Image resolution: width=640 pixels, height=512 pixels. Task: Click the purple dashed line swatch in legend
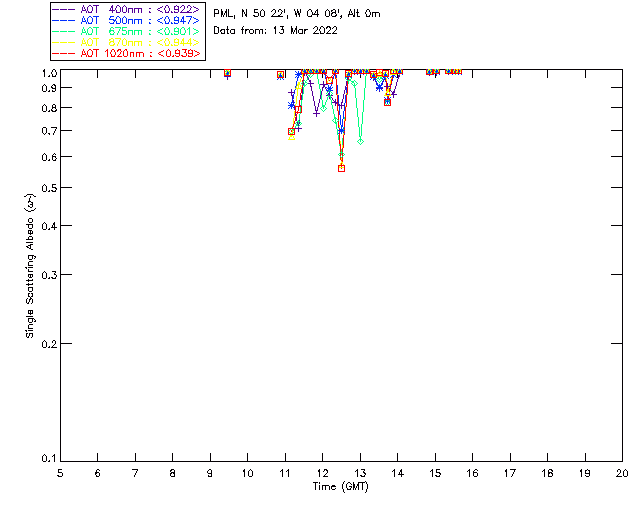(x=64, y=9)
